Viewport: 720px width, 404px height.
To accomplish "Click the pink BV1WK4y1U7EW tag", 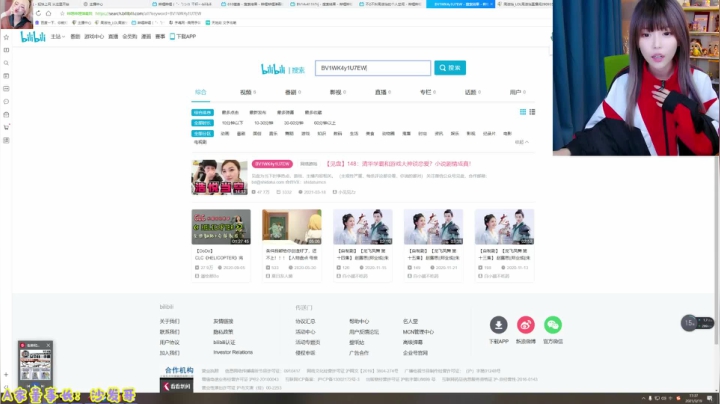I will (272, 164).
